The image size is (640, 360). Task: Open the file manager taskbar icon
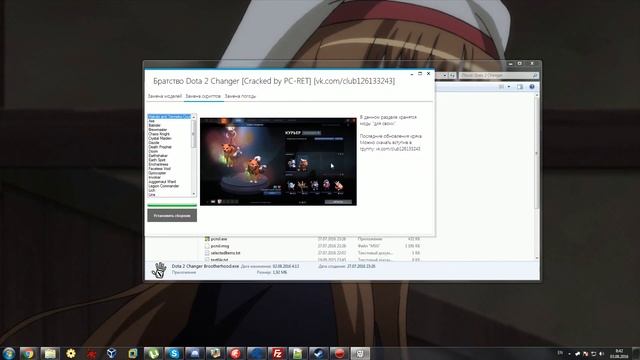point(50,353)
